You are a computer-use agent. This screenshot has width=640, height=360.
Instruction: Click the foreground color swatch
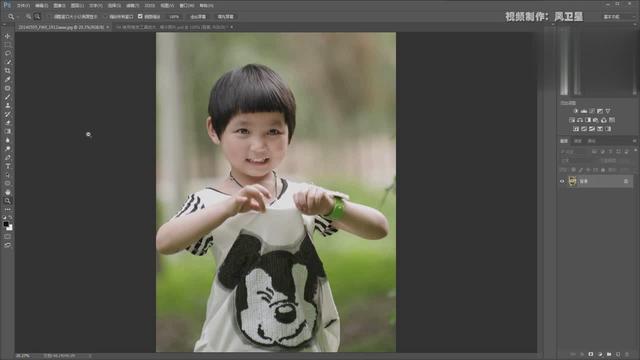[x=6, y=224]
